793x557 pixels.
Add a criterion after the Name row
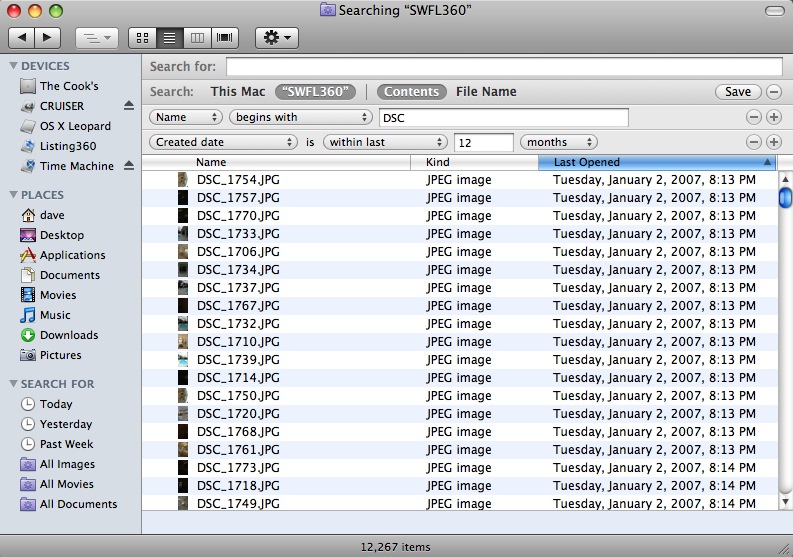(x=774, y=117)
